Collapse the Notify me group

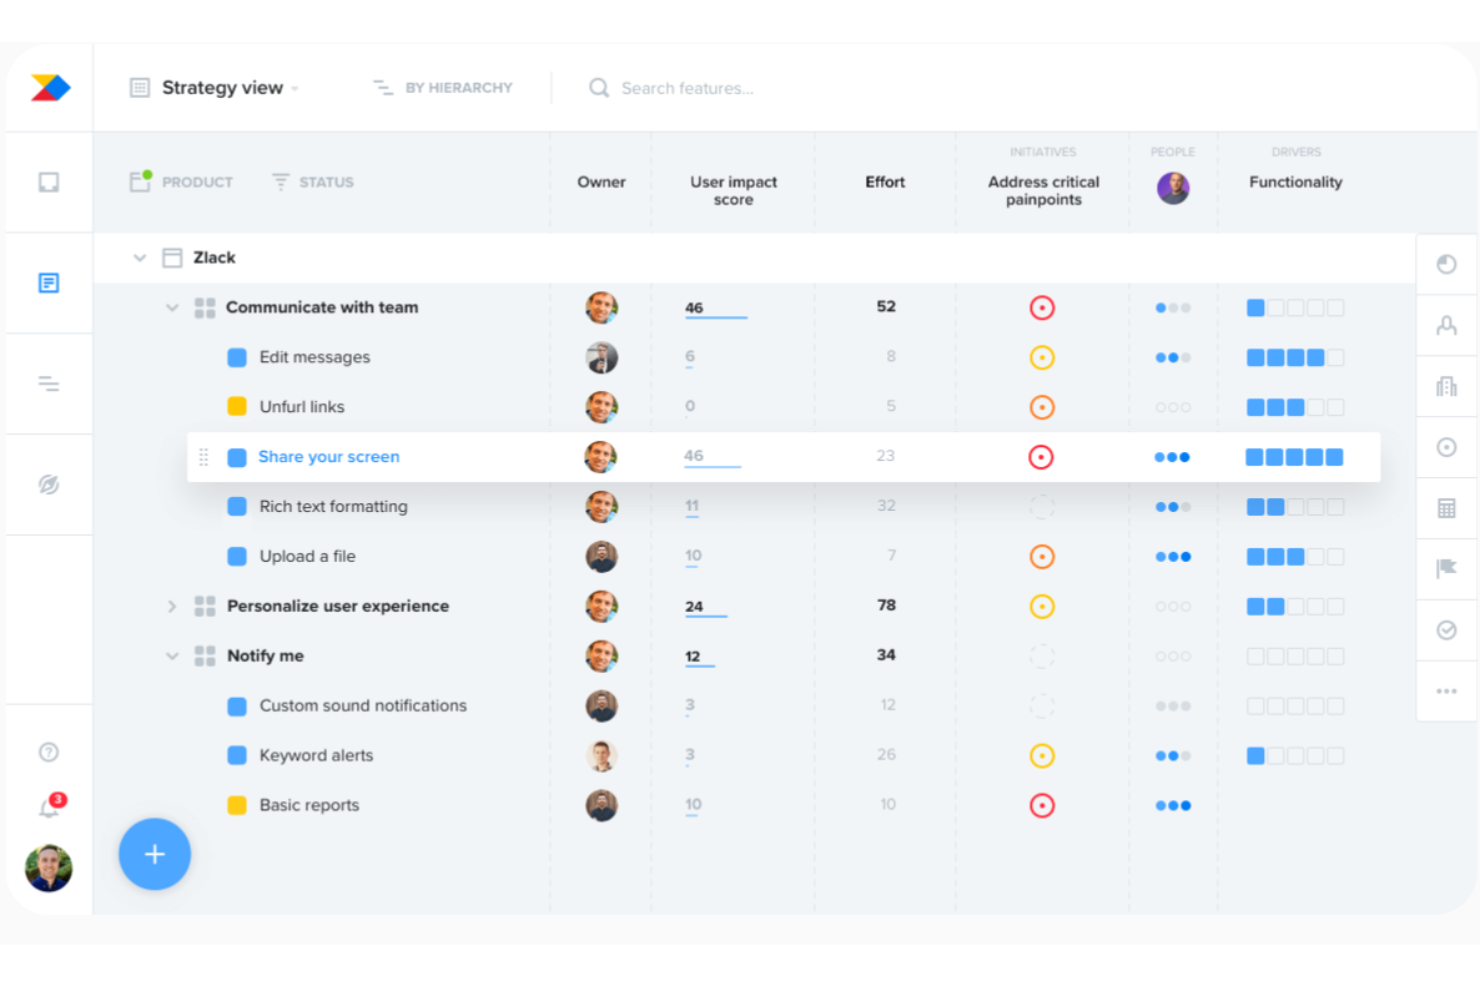click(172, 656)
